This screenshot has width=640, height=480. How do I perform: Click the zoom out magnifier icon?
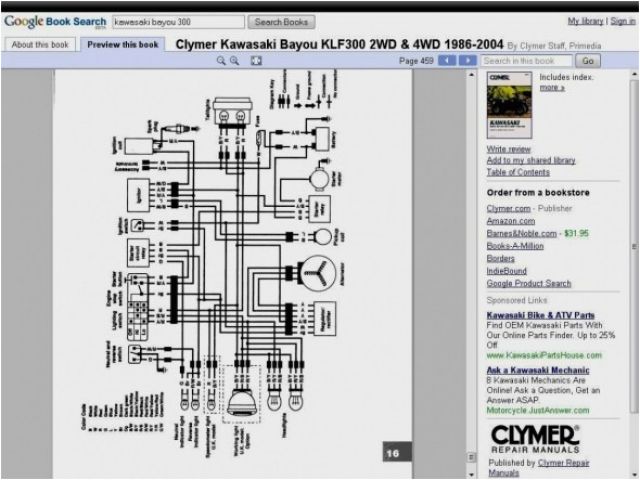pos(235,61)
